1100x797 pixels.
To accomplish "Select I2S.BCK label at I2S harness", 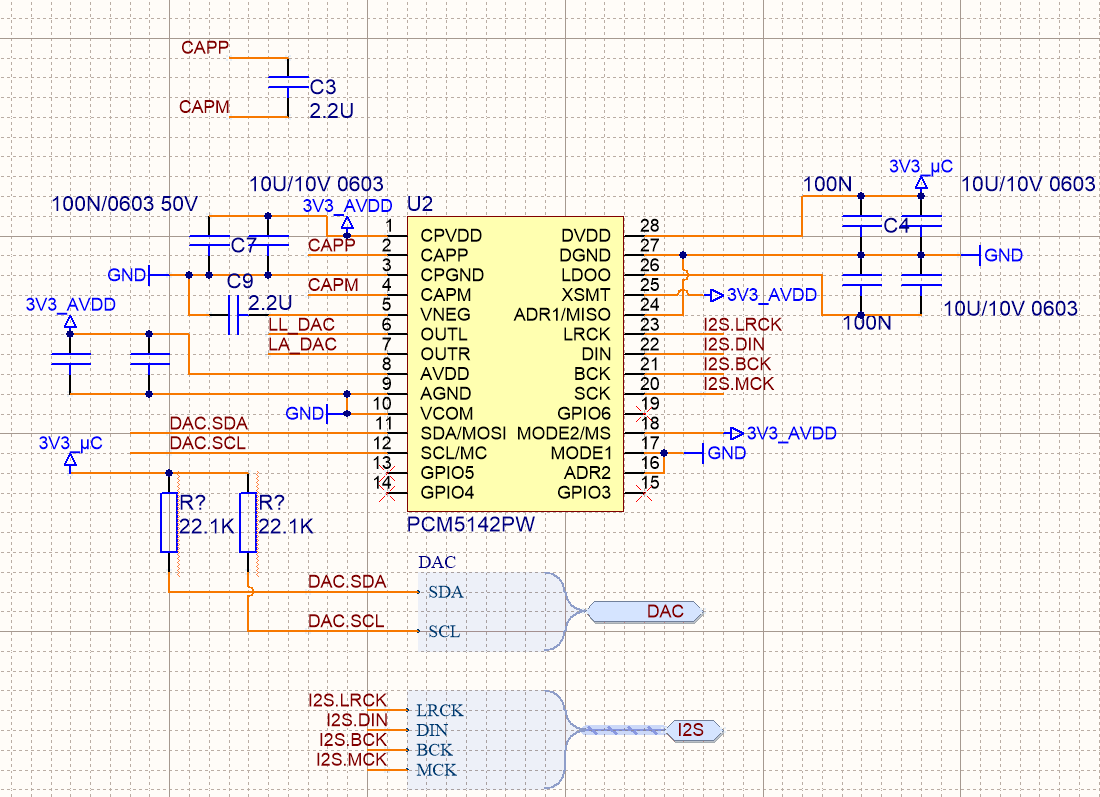I will (x=354, y=739).
